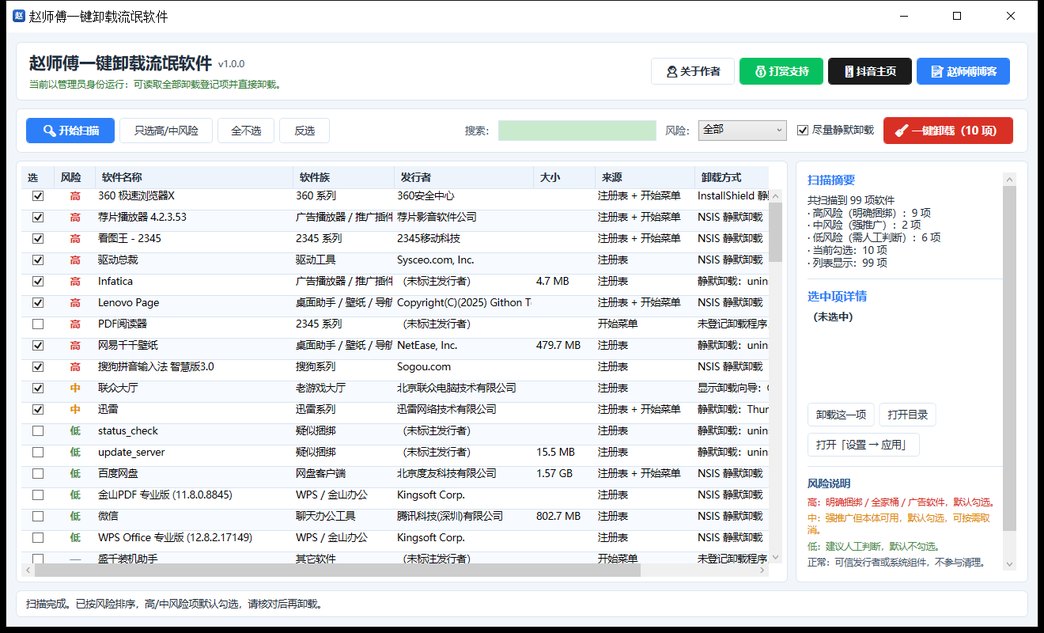Click the 风险说明 heading
The image size is (1044, 633).
[829, 483]
